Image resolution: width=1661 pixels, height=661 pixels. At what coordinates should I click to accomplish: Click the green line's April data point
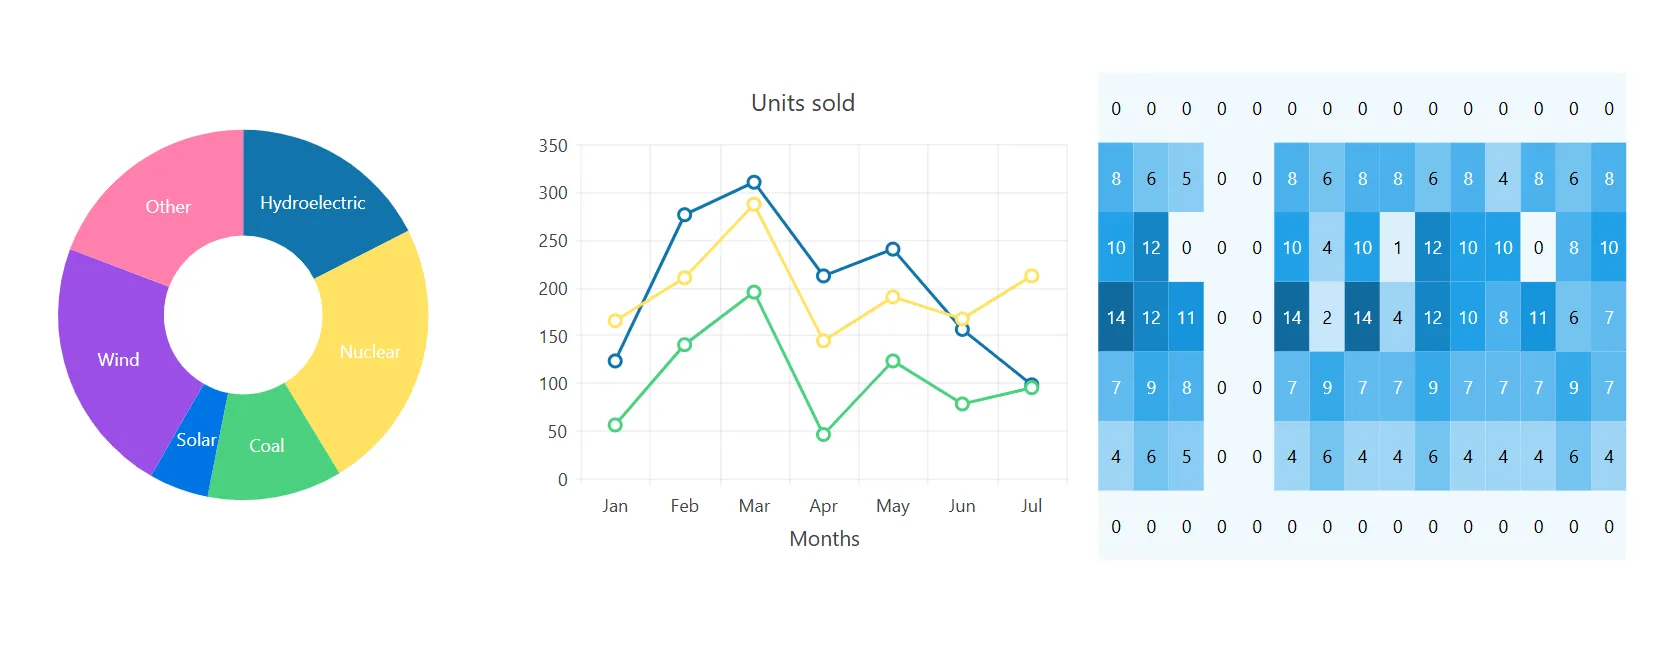tap(823, 434)
